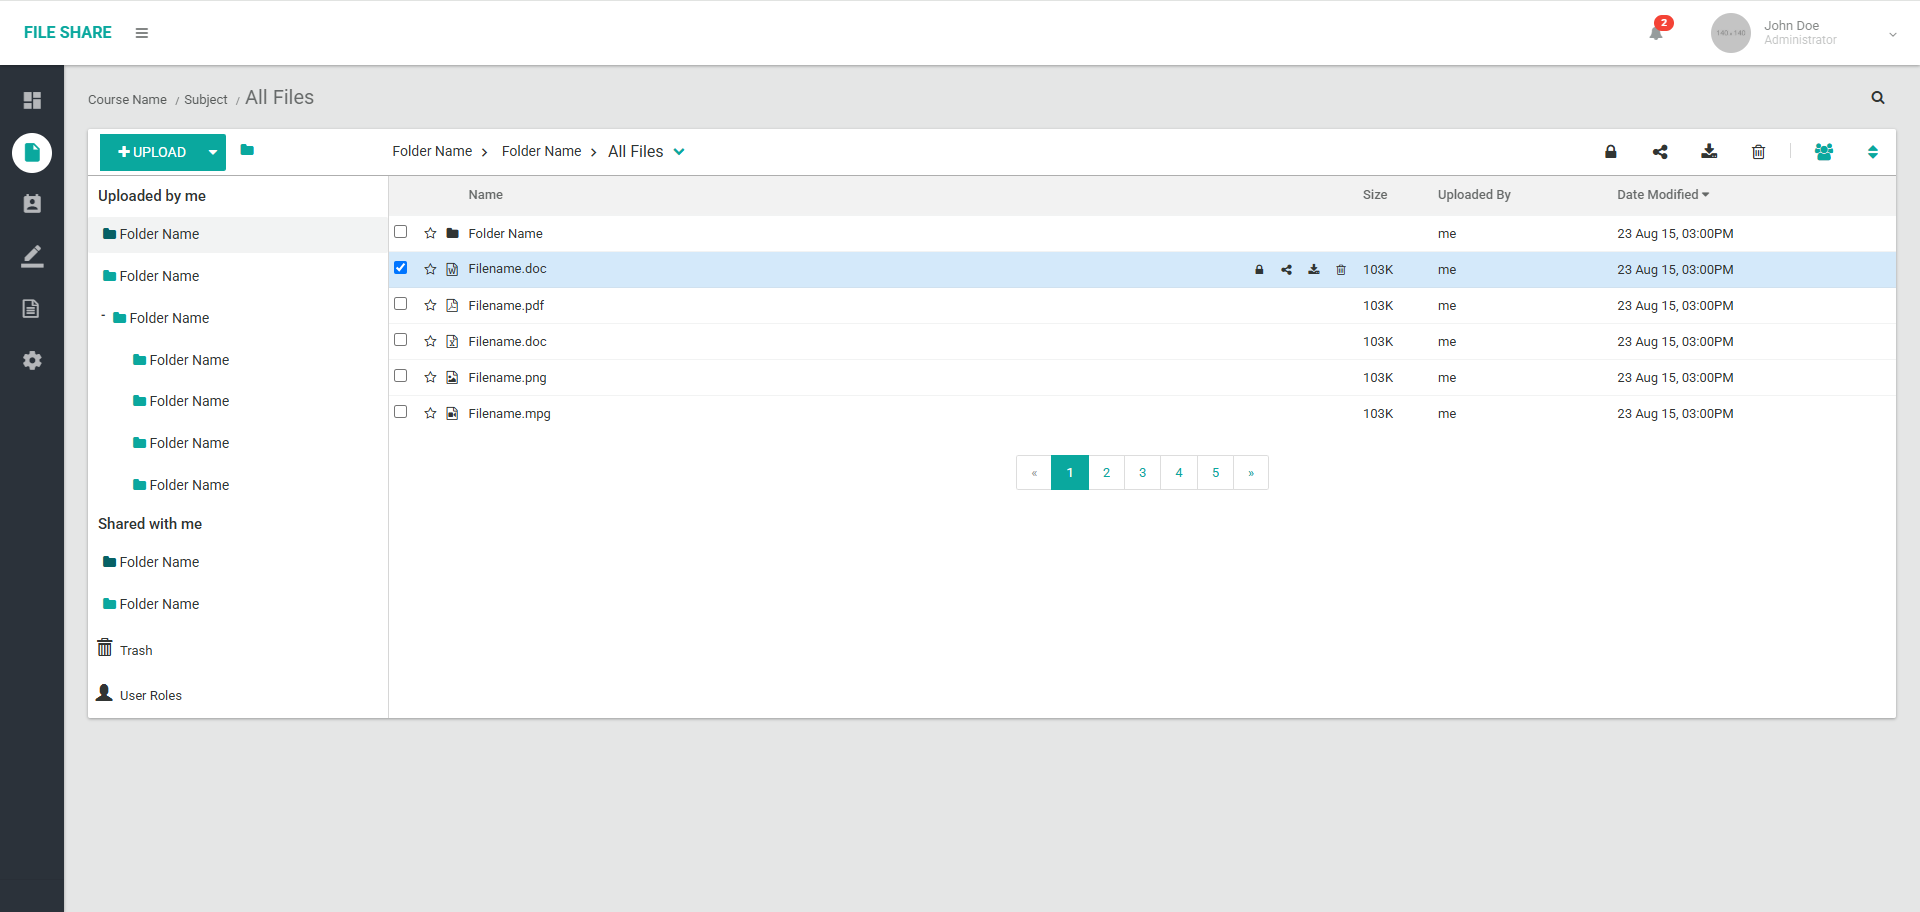This screenshot has width=1920, height=912.
Task: Open John Doe account menu
Action: [x=1892, y=34]
